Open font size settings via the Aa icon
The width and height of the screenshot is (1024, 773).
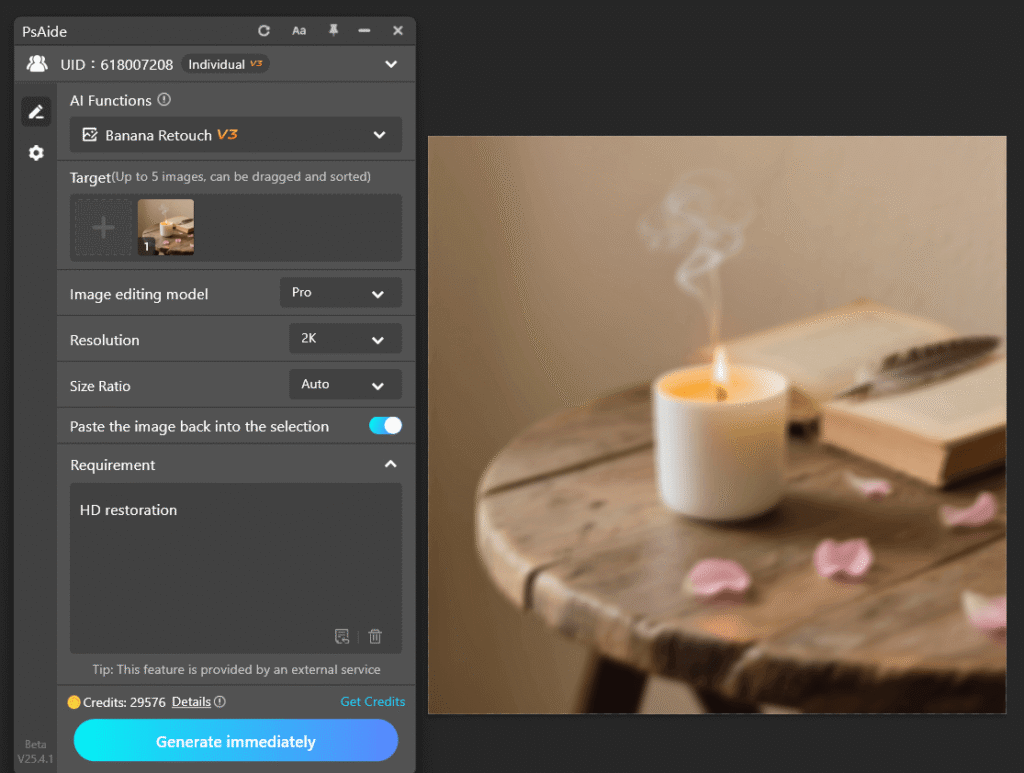(299, 31)
